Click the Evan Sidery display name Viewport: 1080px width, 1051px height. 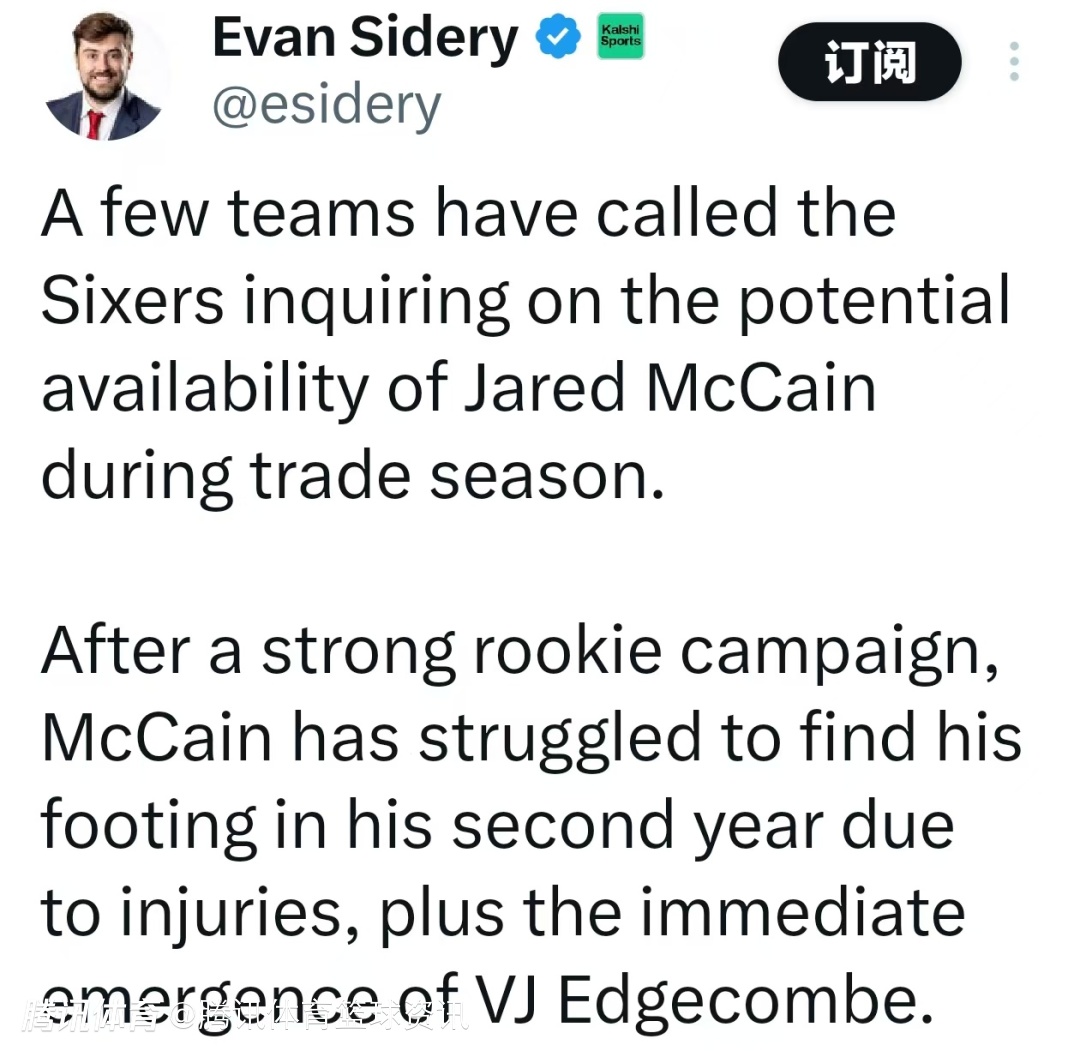tap(366, 40)
